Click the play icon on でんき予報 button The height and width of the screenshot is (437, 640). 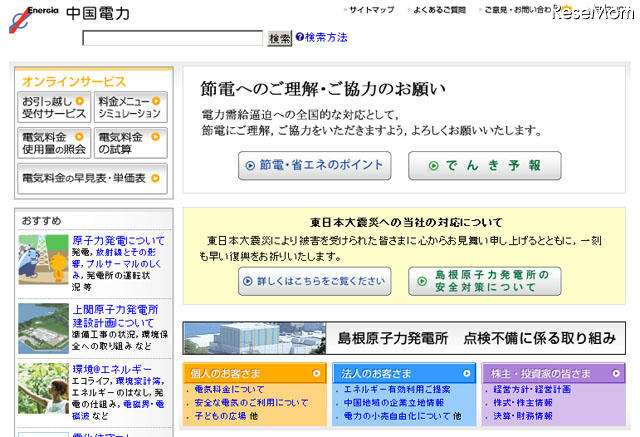pos(433,166)
